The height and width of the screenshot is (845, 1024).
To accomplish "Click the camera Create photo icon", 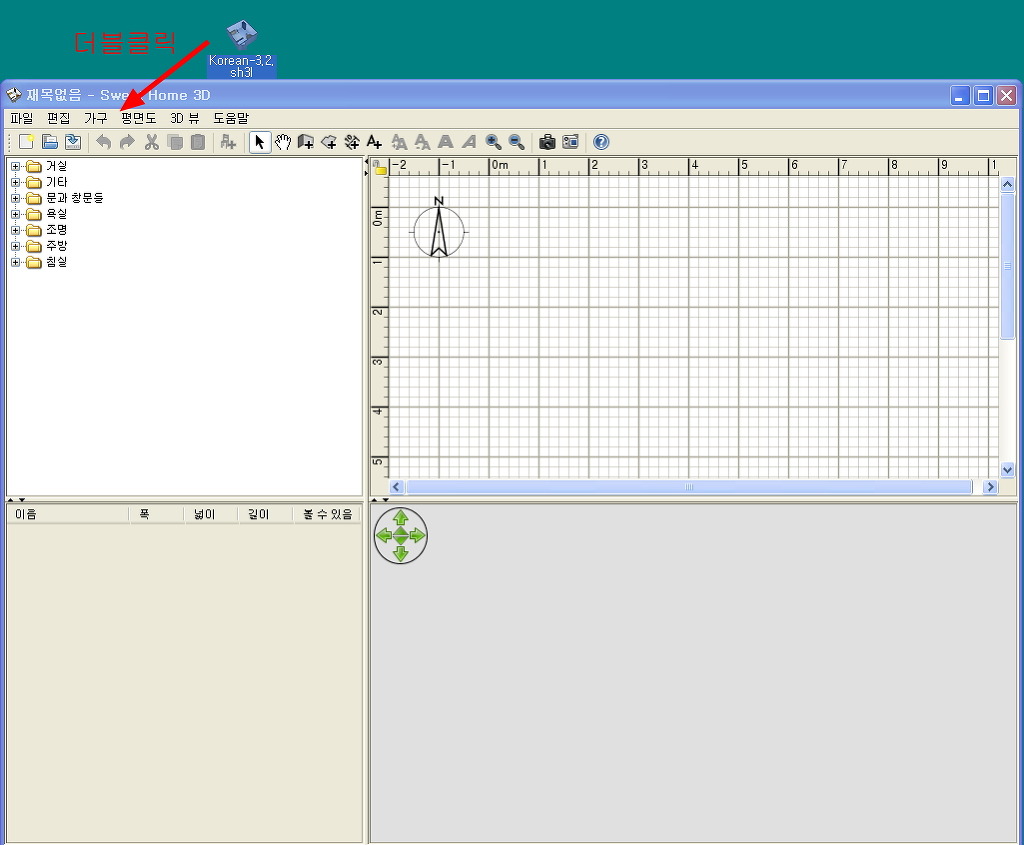I will (x=547, y=142).
